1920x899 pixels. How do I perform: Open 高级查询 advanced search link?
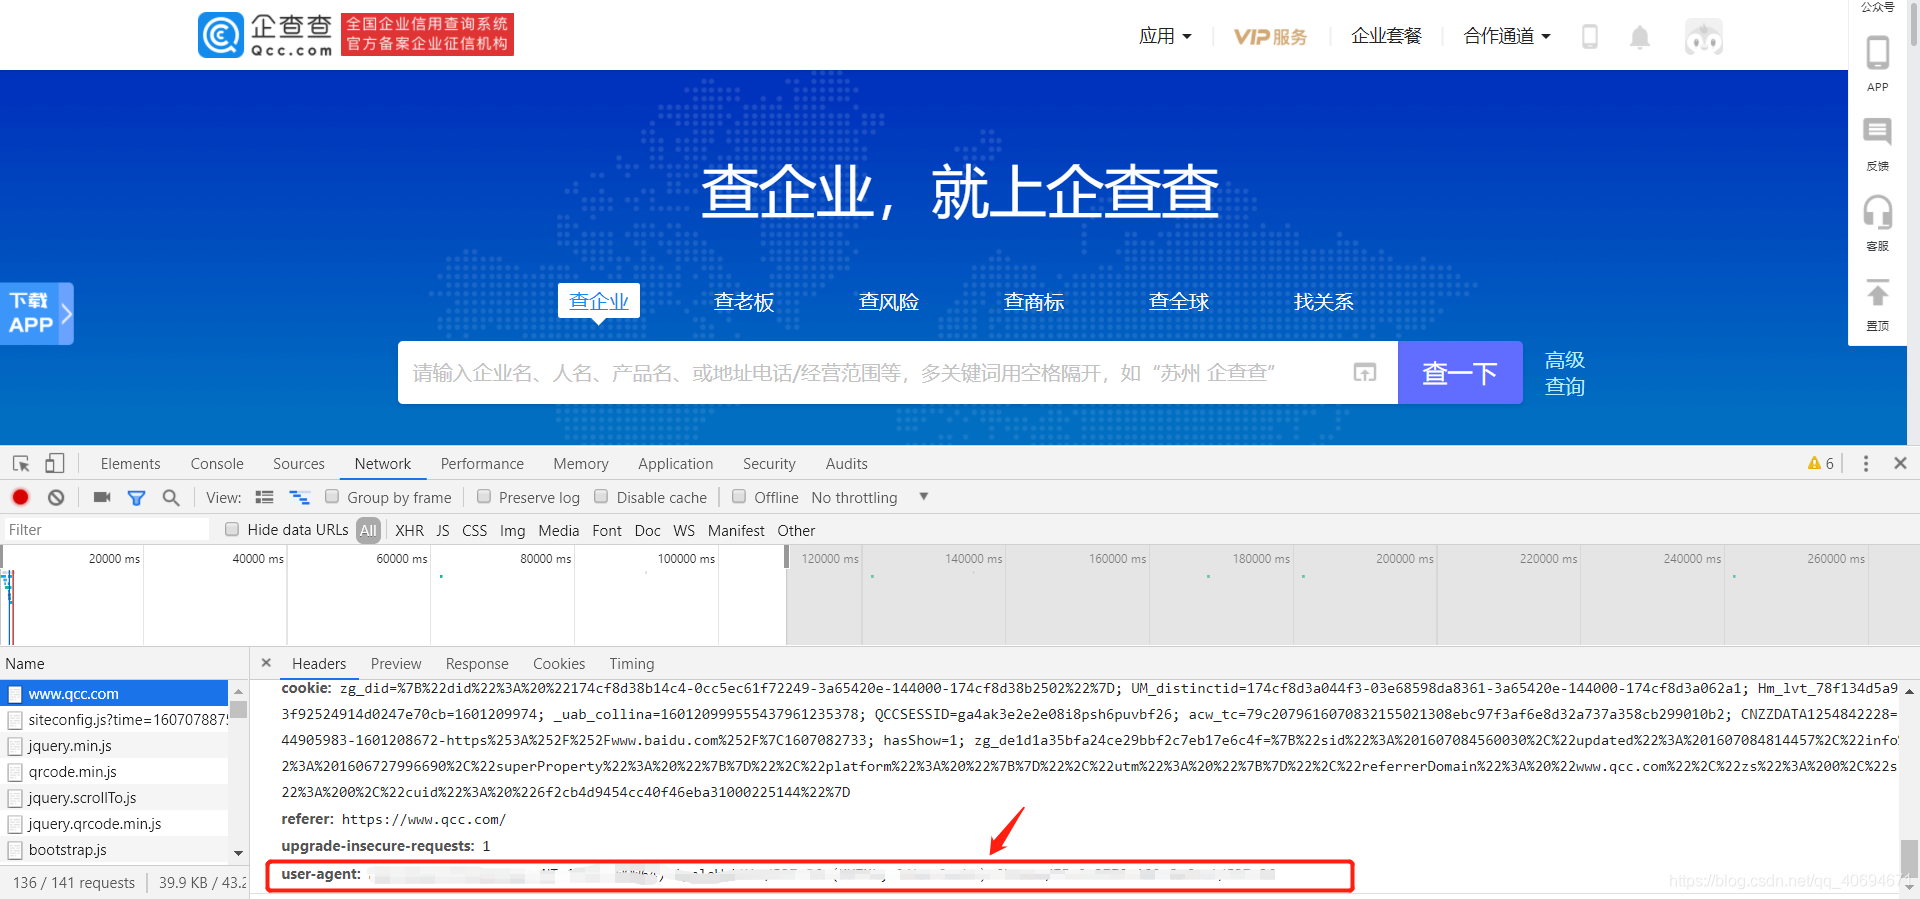pyautogui.click(x=1565, y=373)
